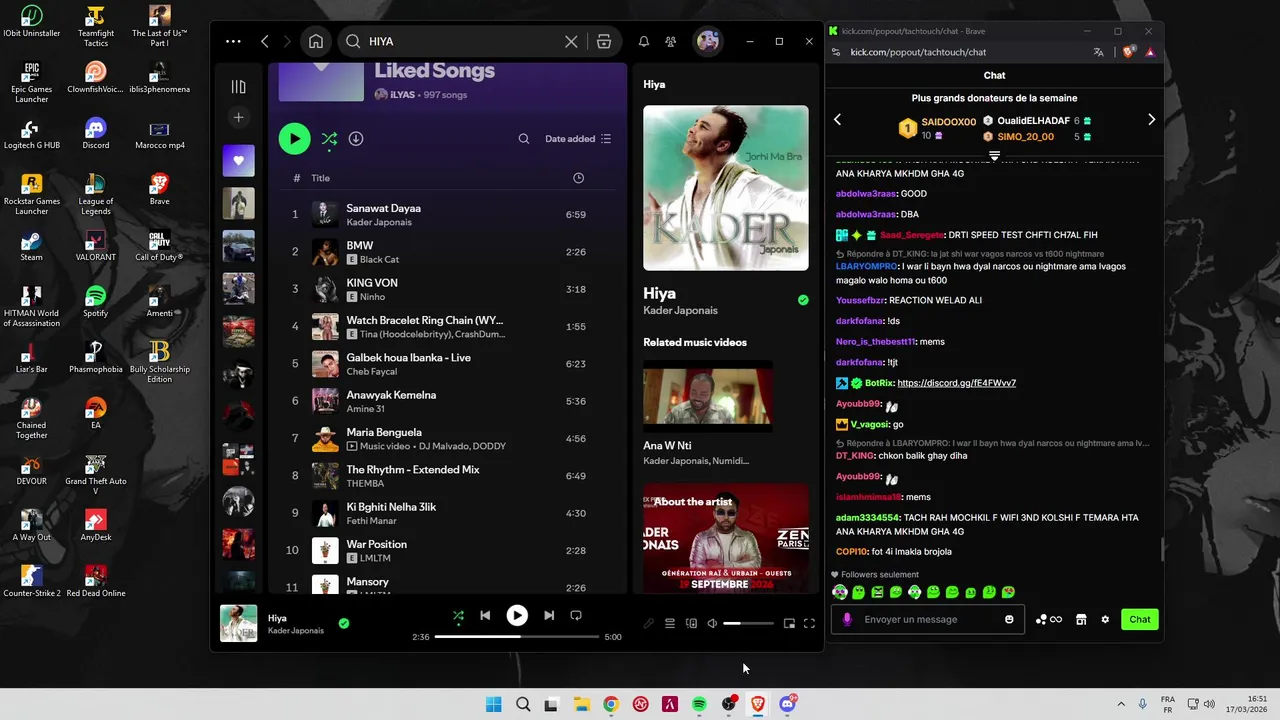The height and width of the screenshot is (720, 1280).
Task: Open Liked Songs heart in sidebar
Action: point(238,160)
